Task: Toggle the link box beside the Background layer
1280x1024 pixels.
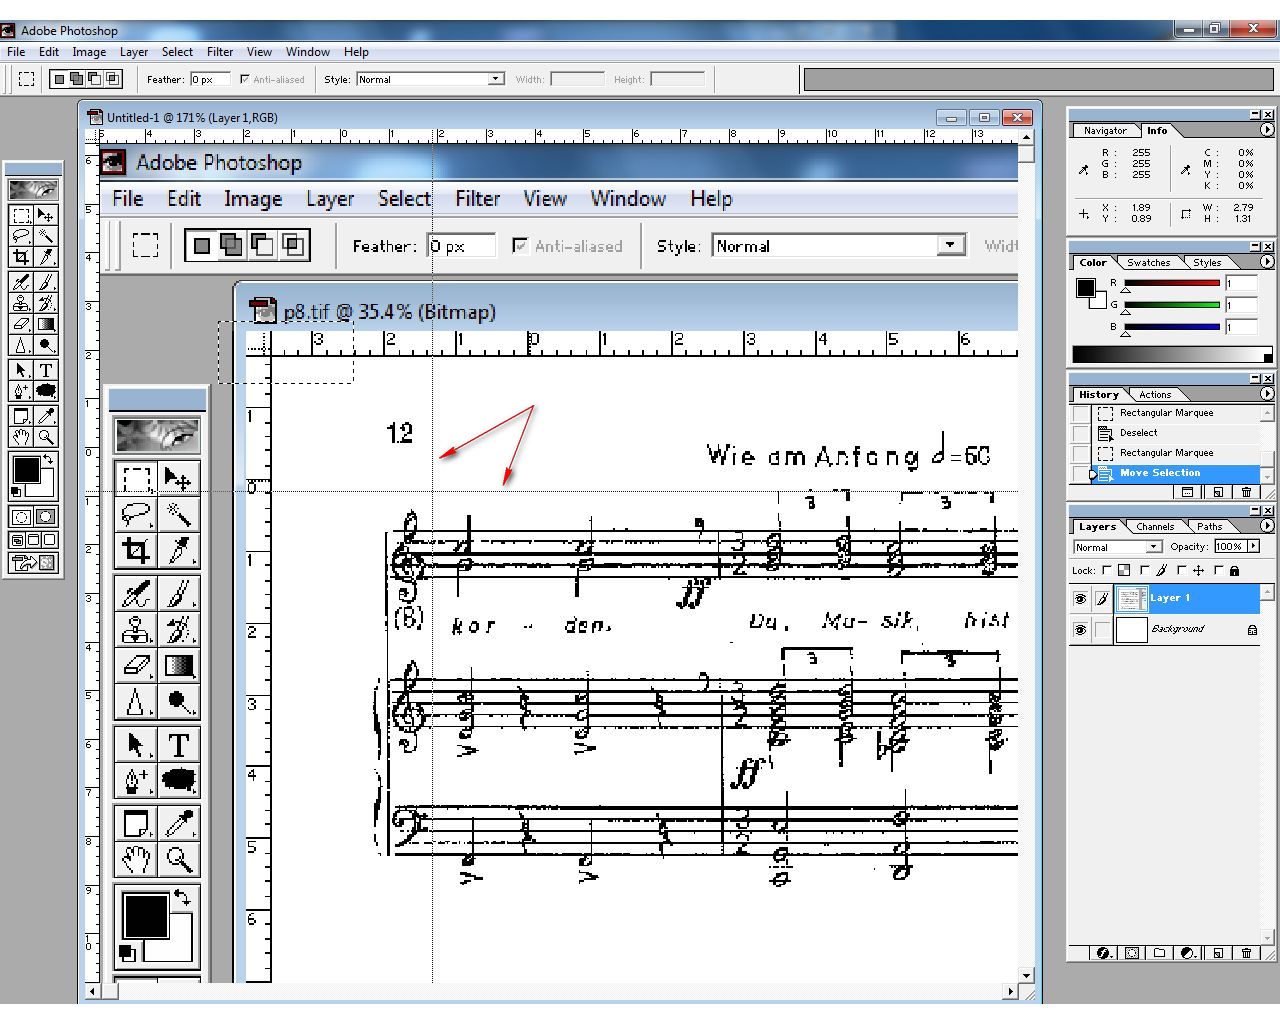Action: point(1102,630)
